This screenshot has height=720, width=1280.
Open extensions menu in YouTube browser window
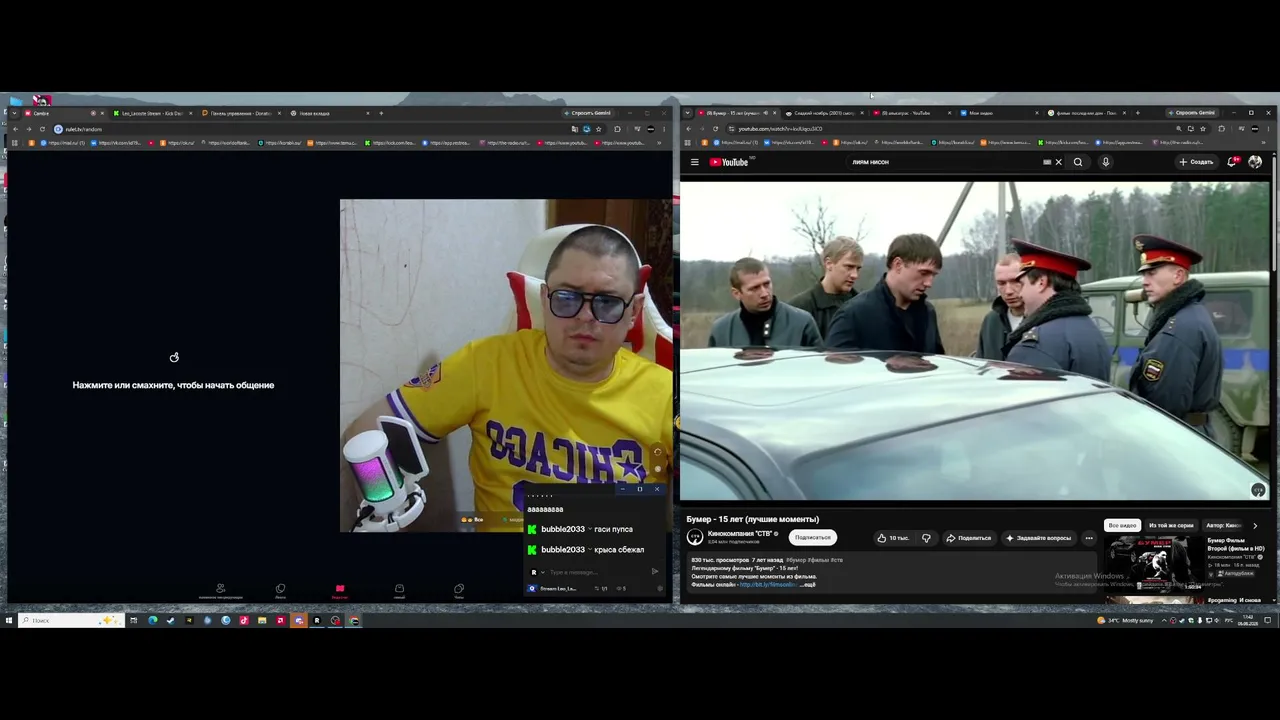coord(1221,129)
